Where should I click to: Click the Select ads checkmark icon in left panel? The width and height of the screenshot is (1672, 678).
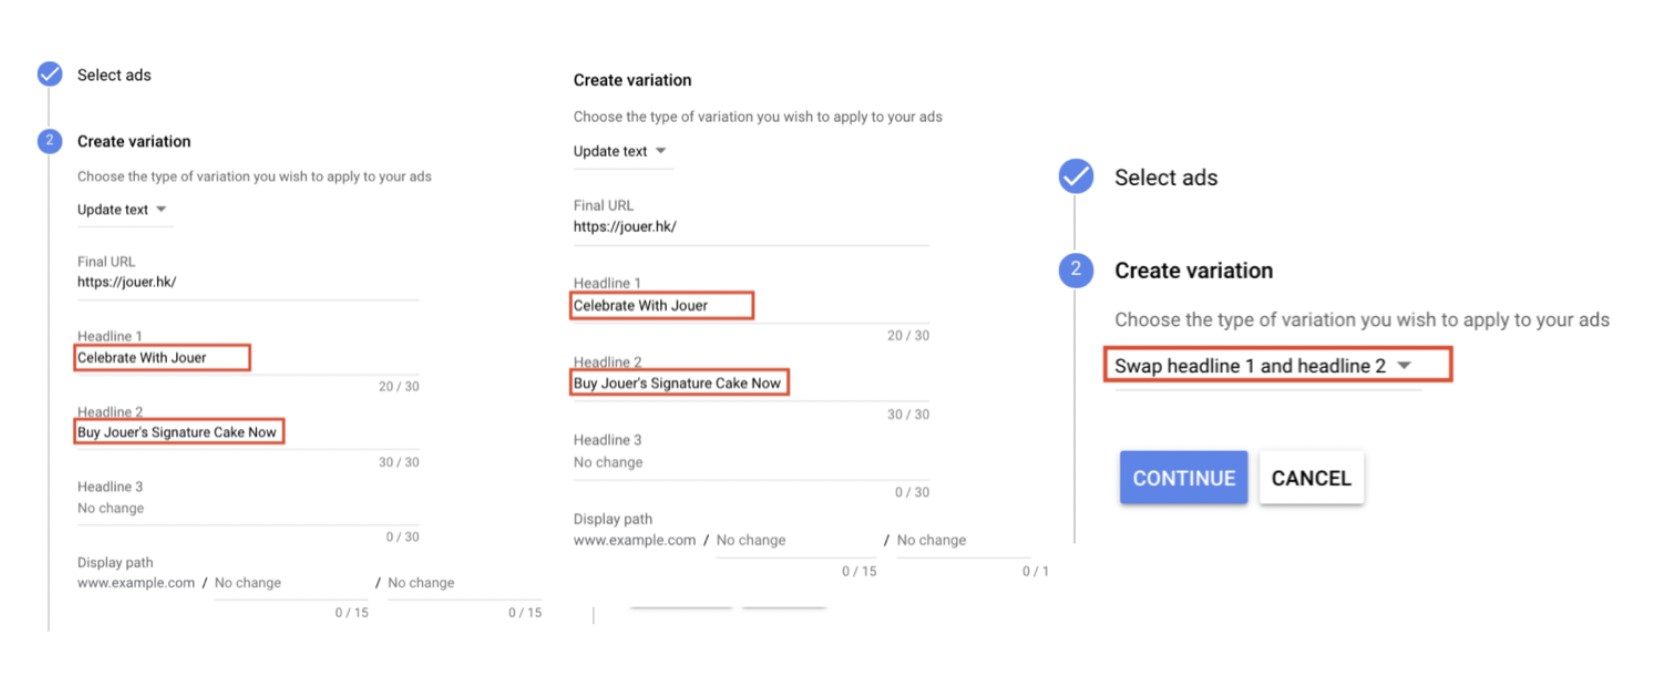[50, 74]
